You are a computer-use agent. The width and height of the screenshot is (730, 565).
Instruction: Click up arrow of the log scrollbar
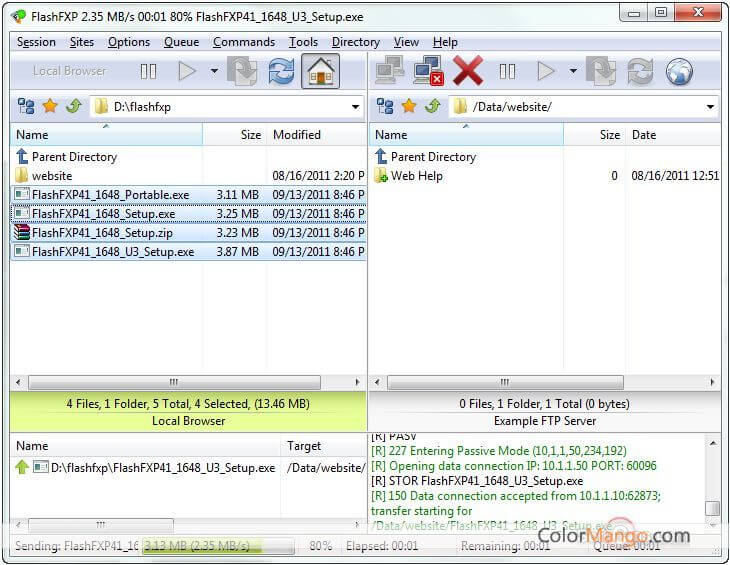(713, 444)
